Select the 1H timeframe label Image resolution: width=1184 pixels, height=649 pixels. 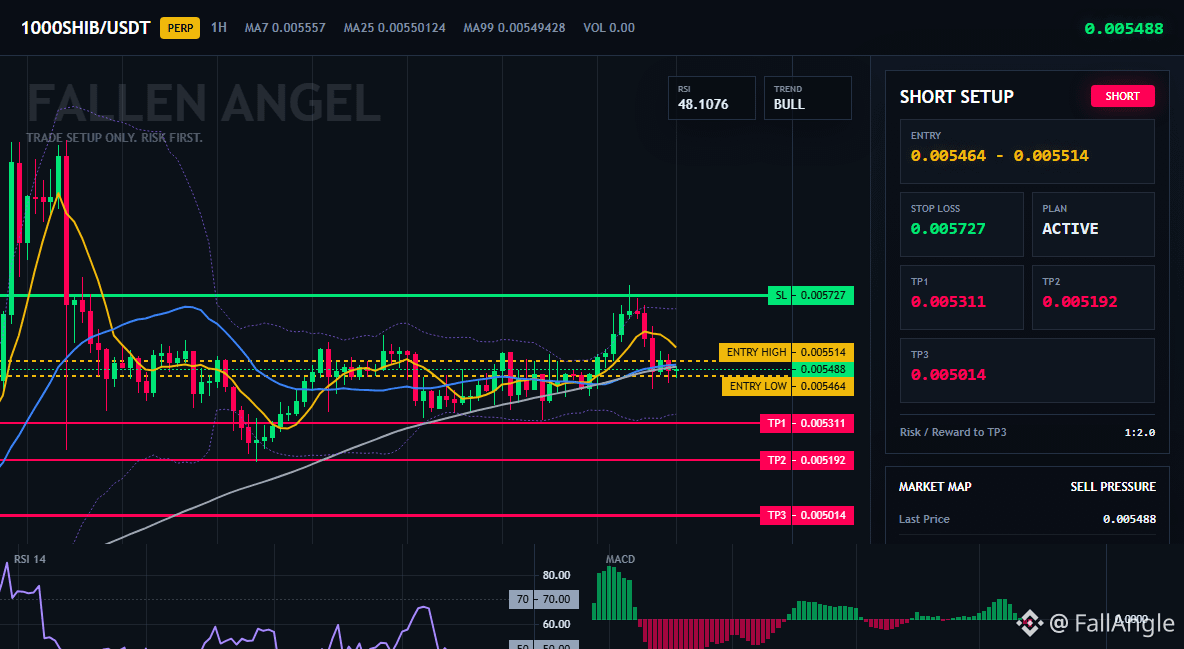218,27
